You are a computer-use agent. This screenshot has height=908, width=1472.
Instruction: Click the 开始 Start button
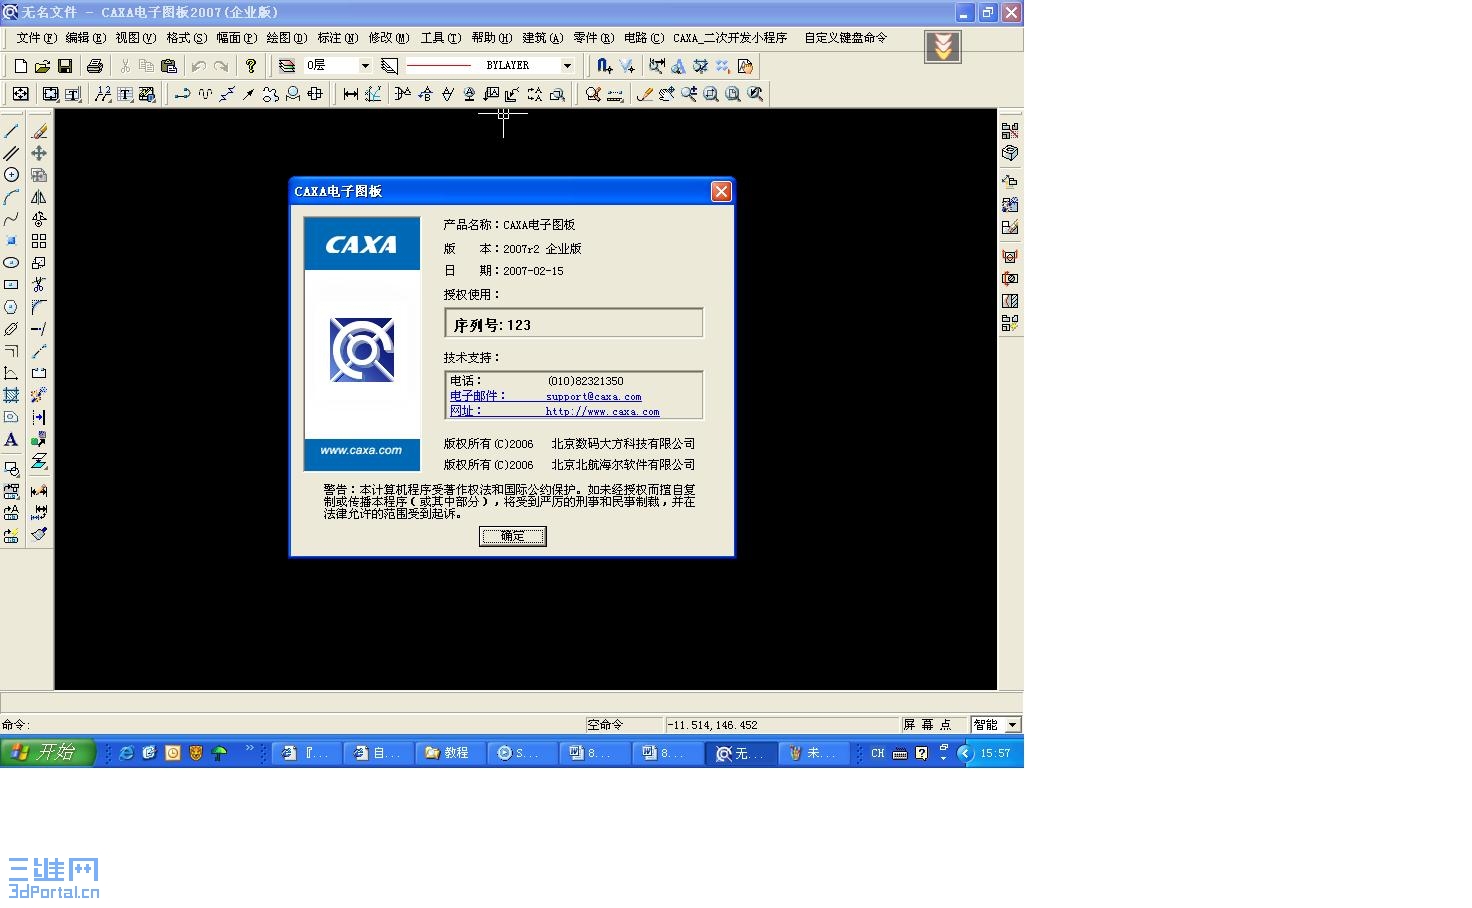coord(48,753)
